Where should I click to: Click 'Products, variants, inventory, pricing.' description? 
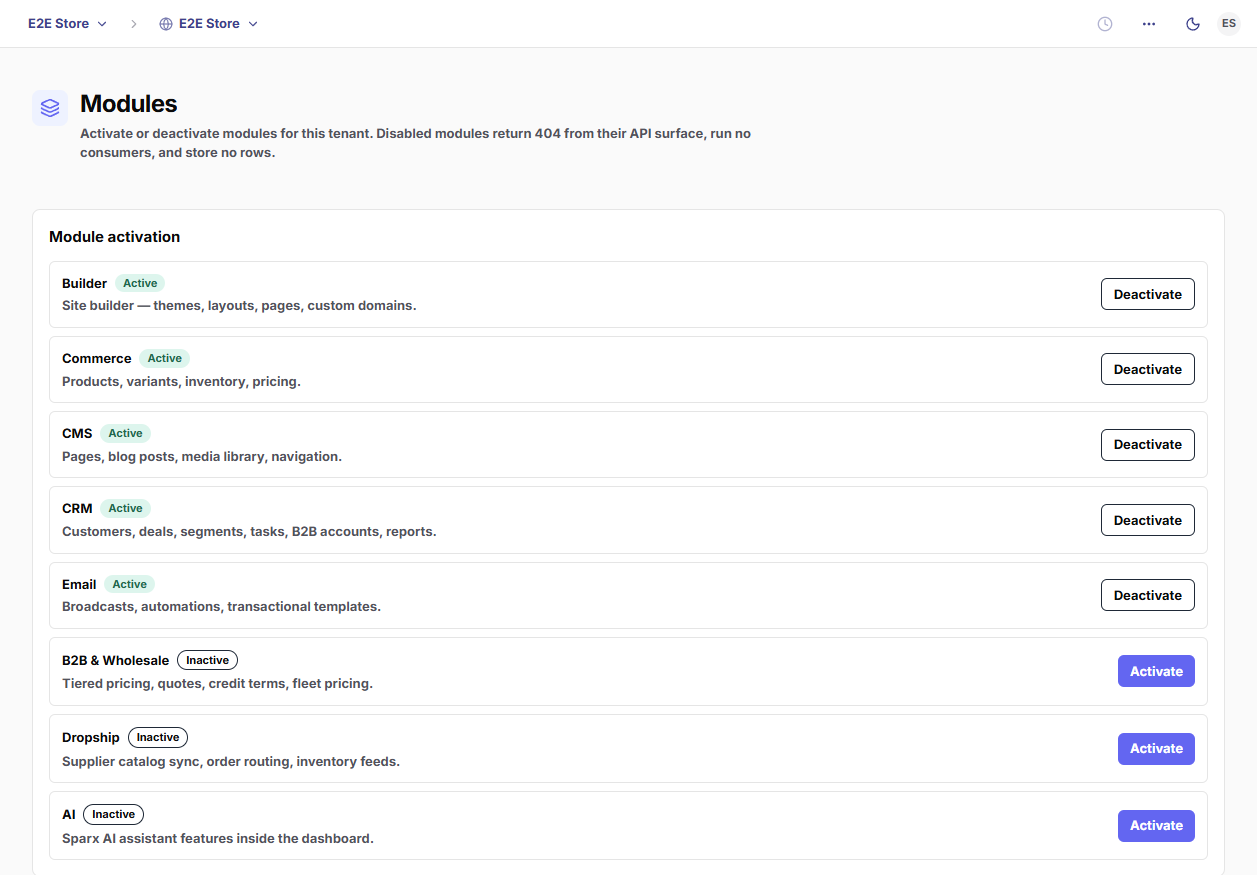[181, 382]
